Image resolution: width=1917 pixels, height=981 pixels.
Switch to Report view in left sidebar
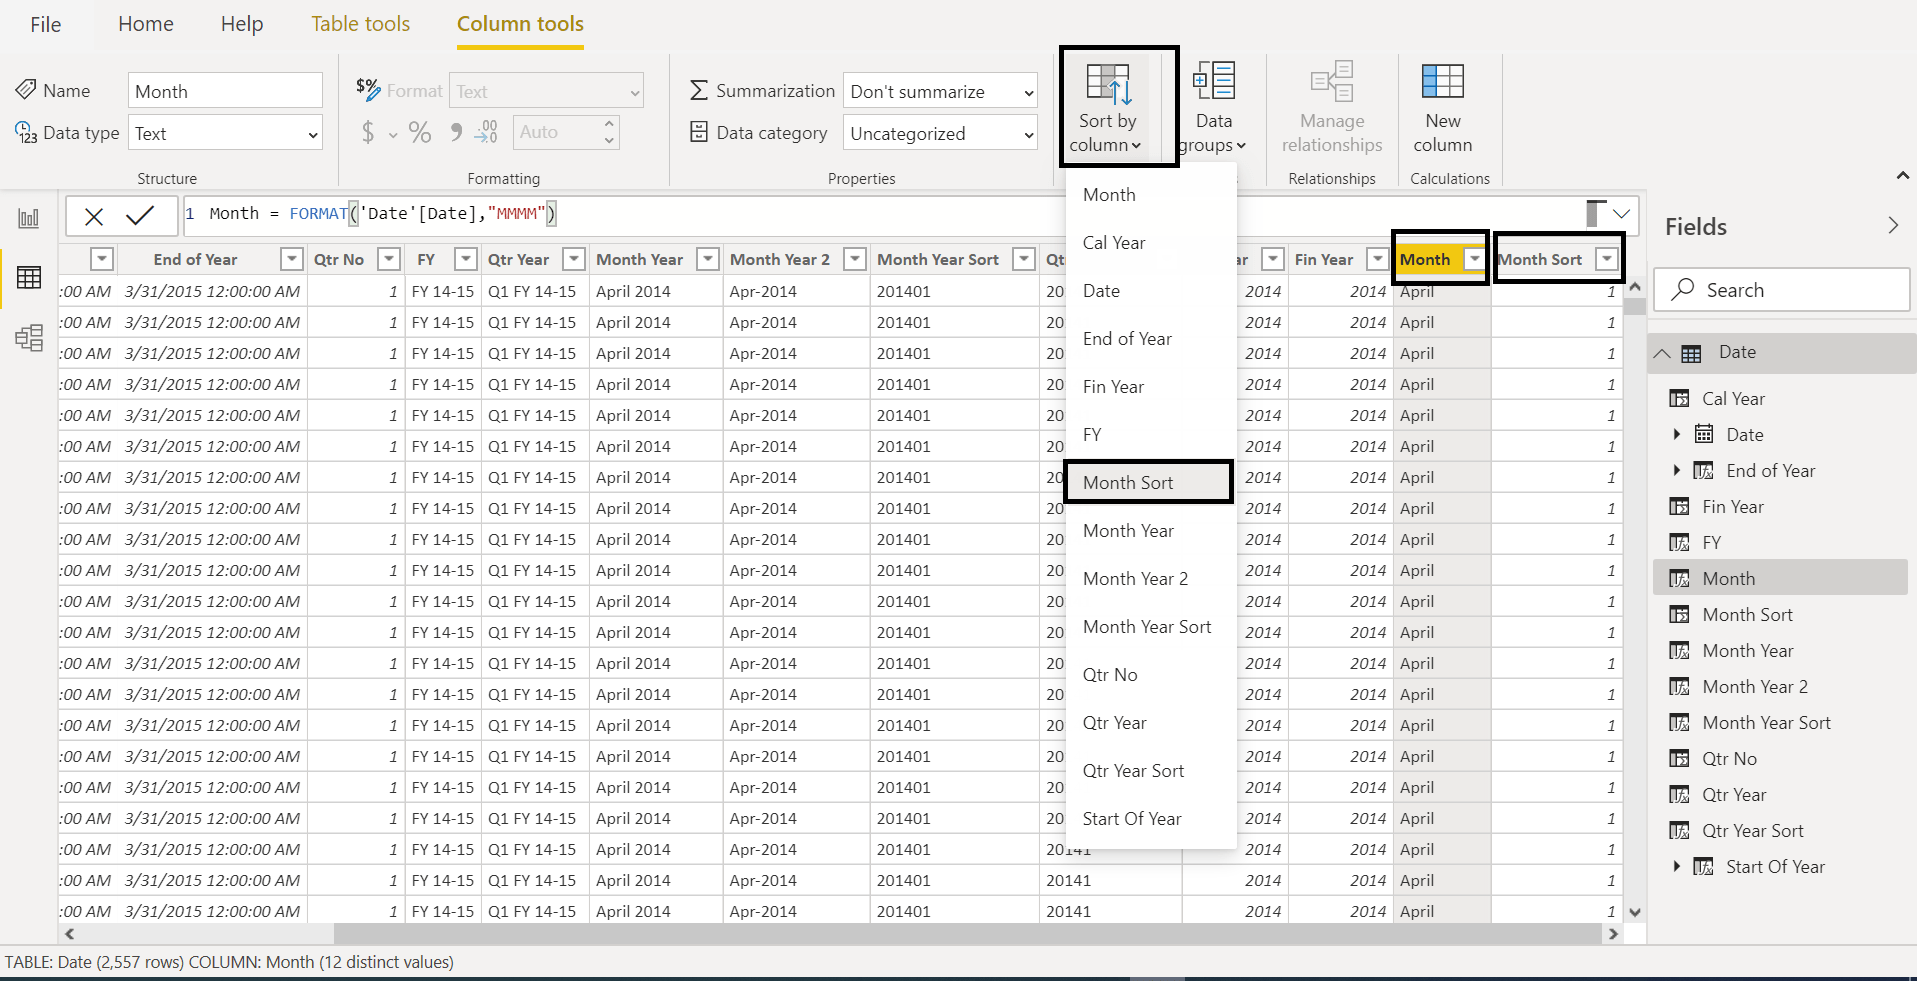29,219
